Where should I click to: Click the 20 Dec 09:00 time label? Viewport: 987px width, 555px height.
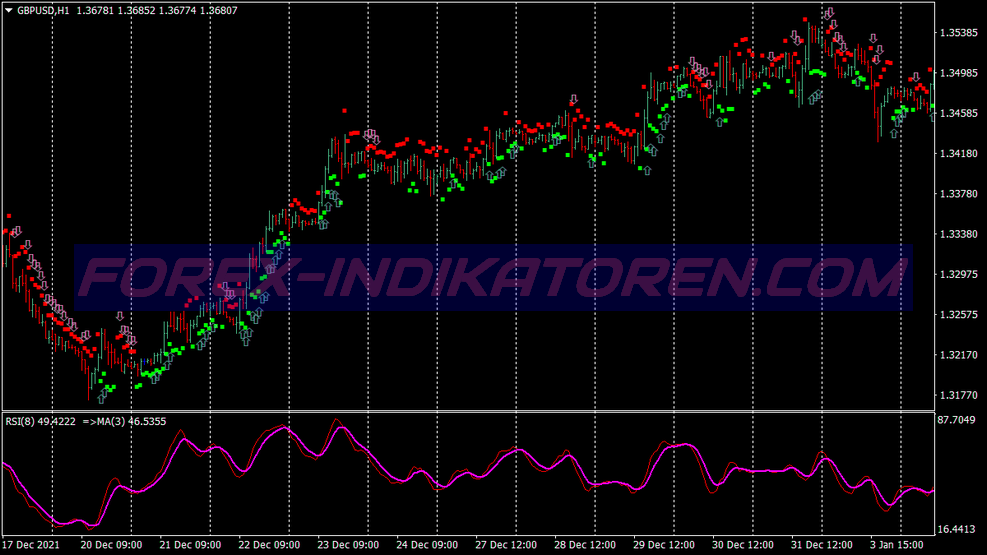tap(111, 545)
